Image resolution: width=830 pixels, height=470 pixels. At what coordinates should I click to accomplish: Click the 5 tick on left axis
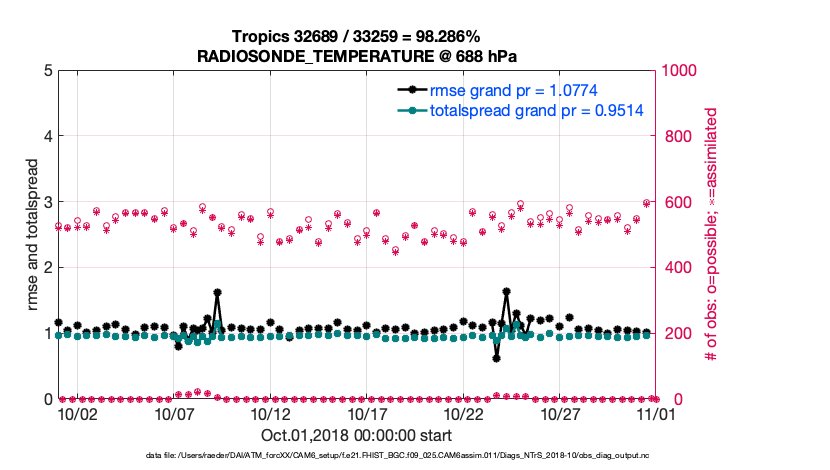46,71
